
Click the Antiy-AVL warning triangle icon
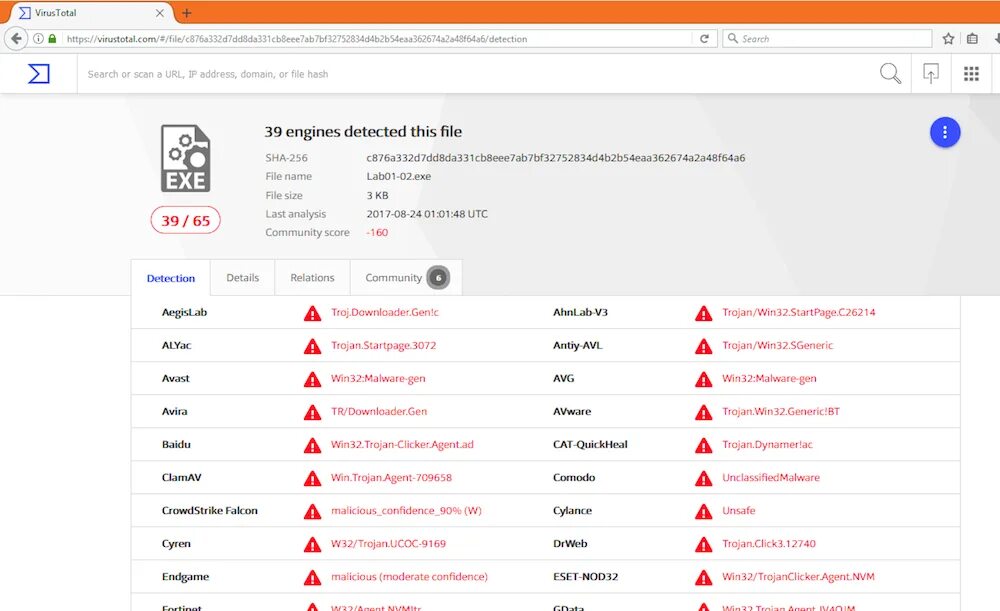[x=703, y=346]
